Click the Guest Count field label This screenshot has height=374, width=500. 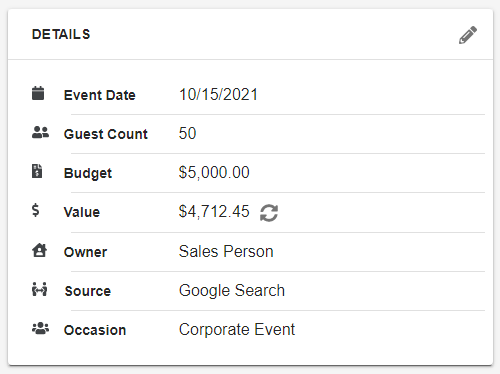[x=106, y=134]
